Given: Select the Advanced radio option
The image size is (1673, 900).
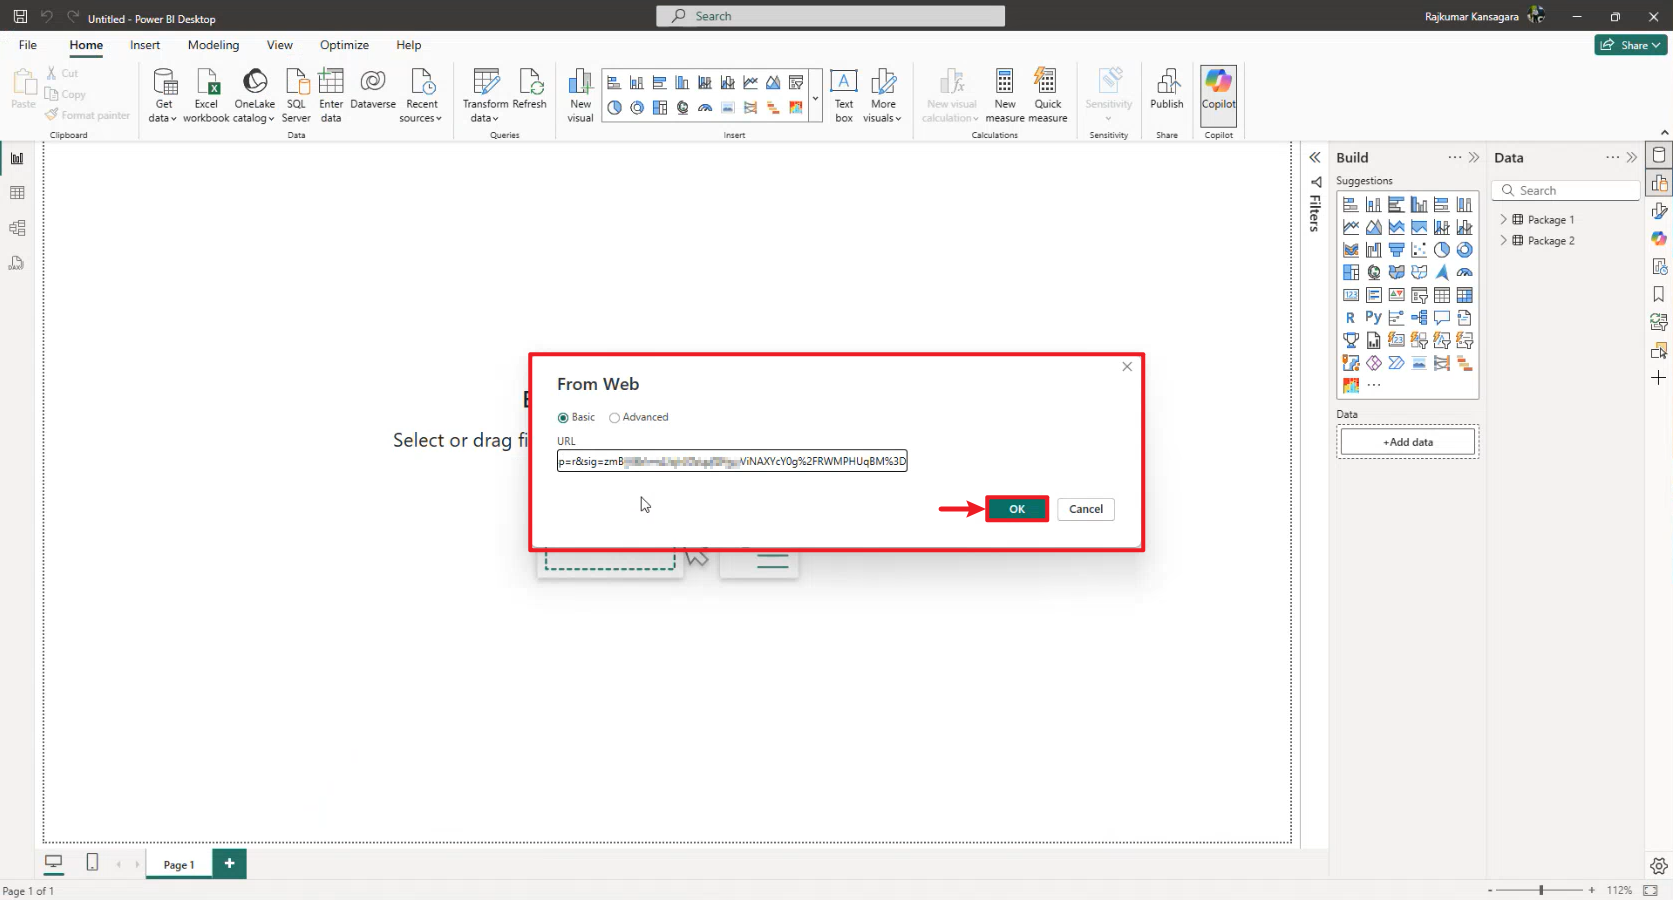Looking at the screenshot, I should pos(614,418).
